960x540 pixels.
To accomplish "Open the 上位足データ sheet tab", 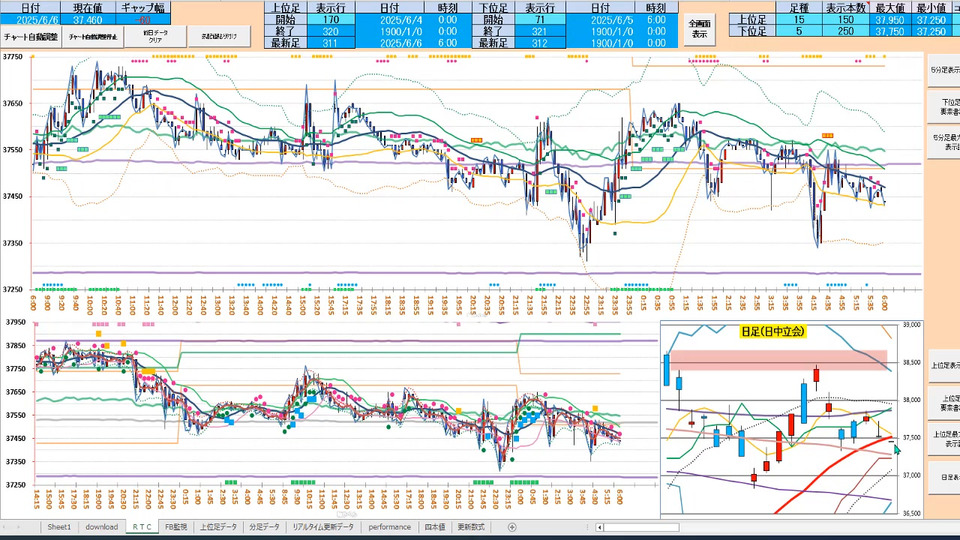I will click(218, 527).
